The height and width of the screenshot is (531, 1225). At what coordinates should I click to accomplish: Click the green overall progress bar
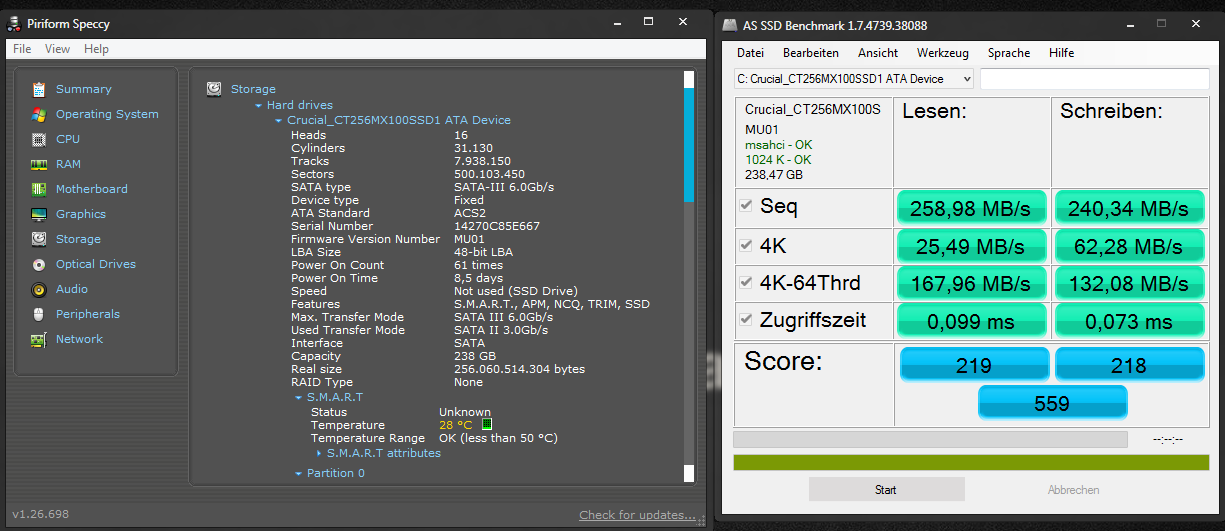point(971,462)
